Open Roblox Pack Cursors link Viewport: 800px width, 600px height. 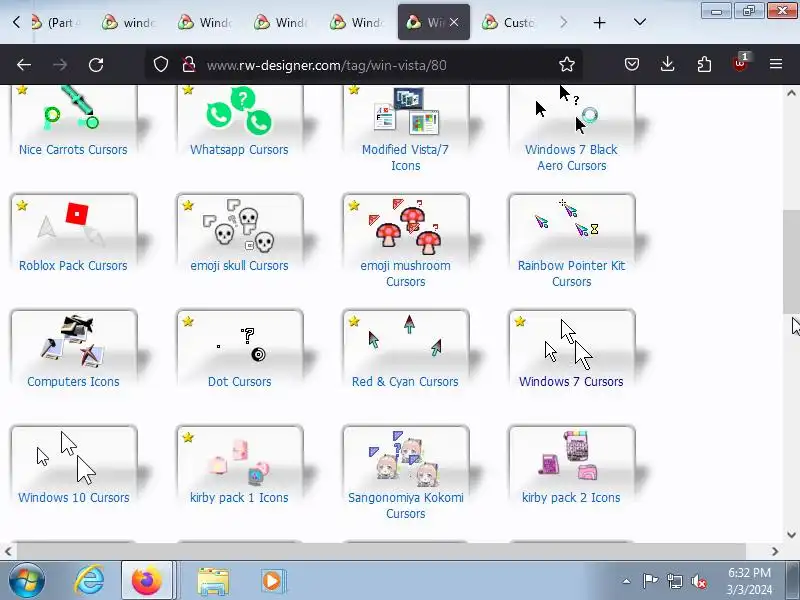pos(73,265)
